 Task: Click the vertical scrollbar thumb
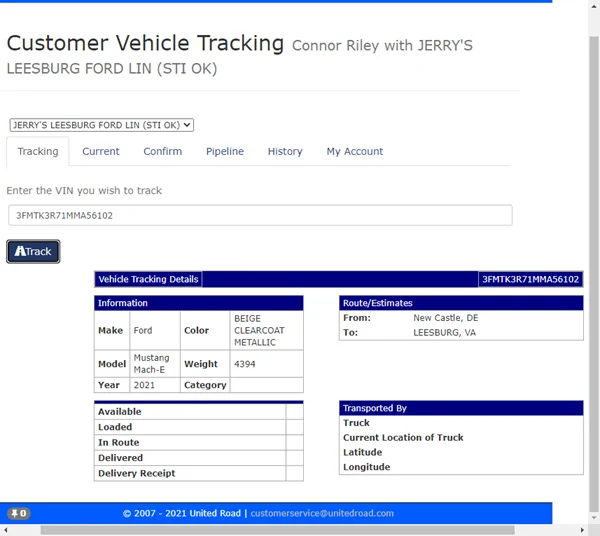click(593, 274)
